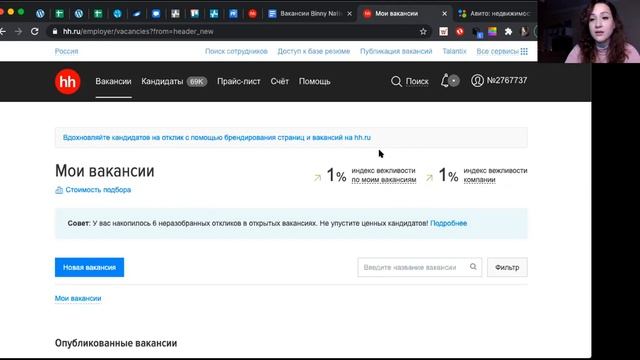This screenshot has height=360, width=640.
Task: Go back with browser back arrow
Action: click(x=2, y=31)
